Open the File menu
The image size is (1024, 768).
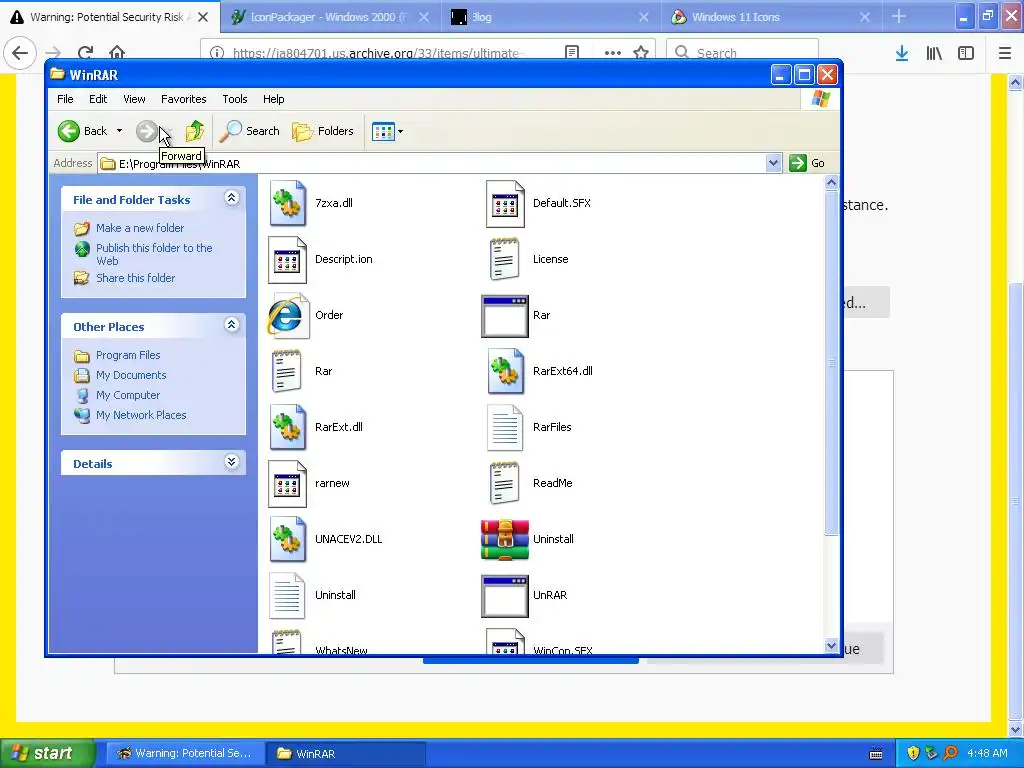click(x=65, y=99)
